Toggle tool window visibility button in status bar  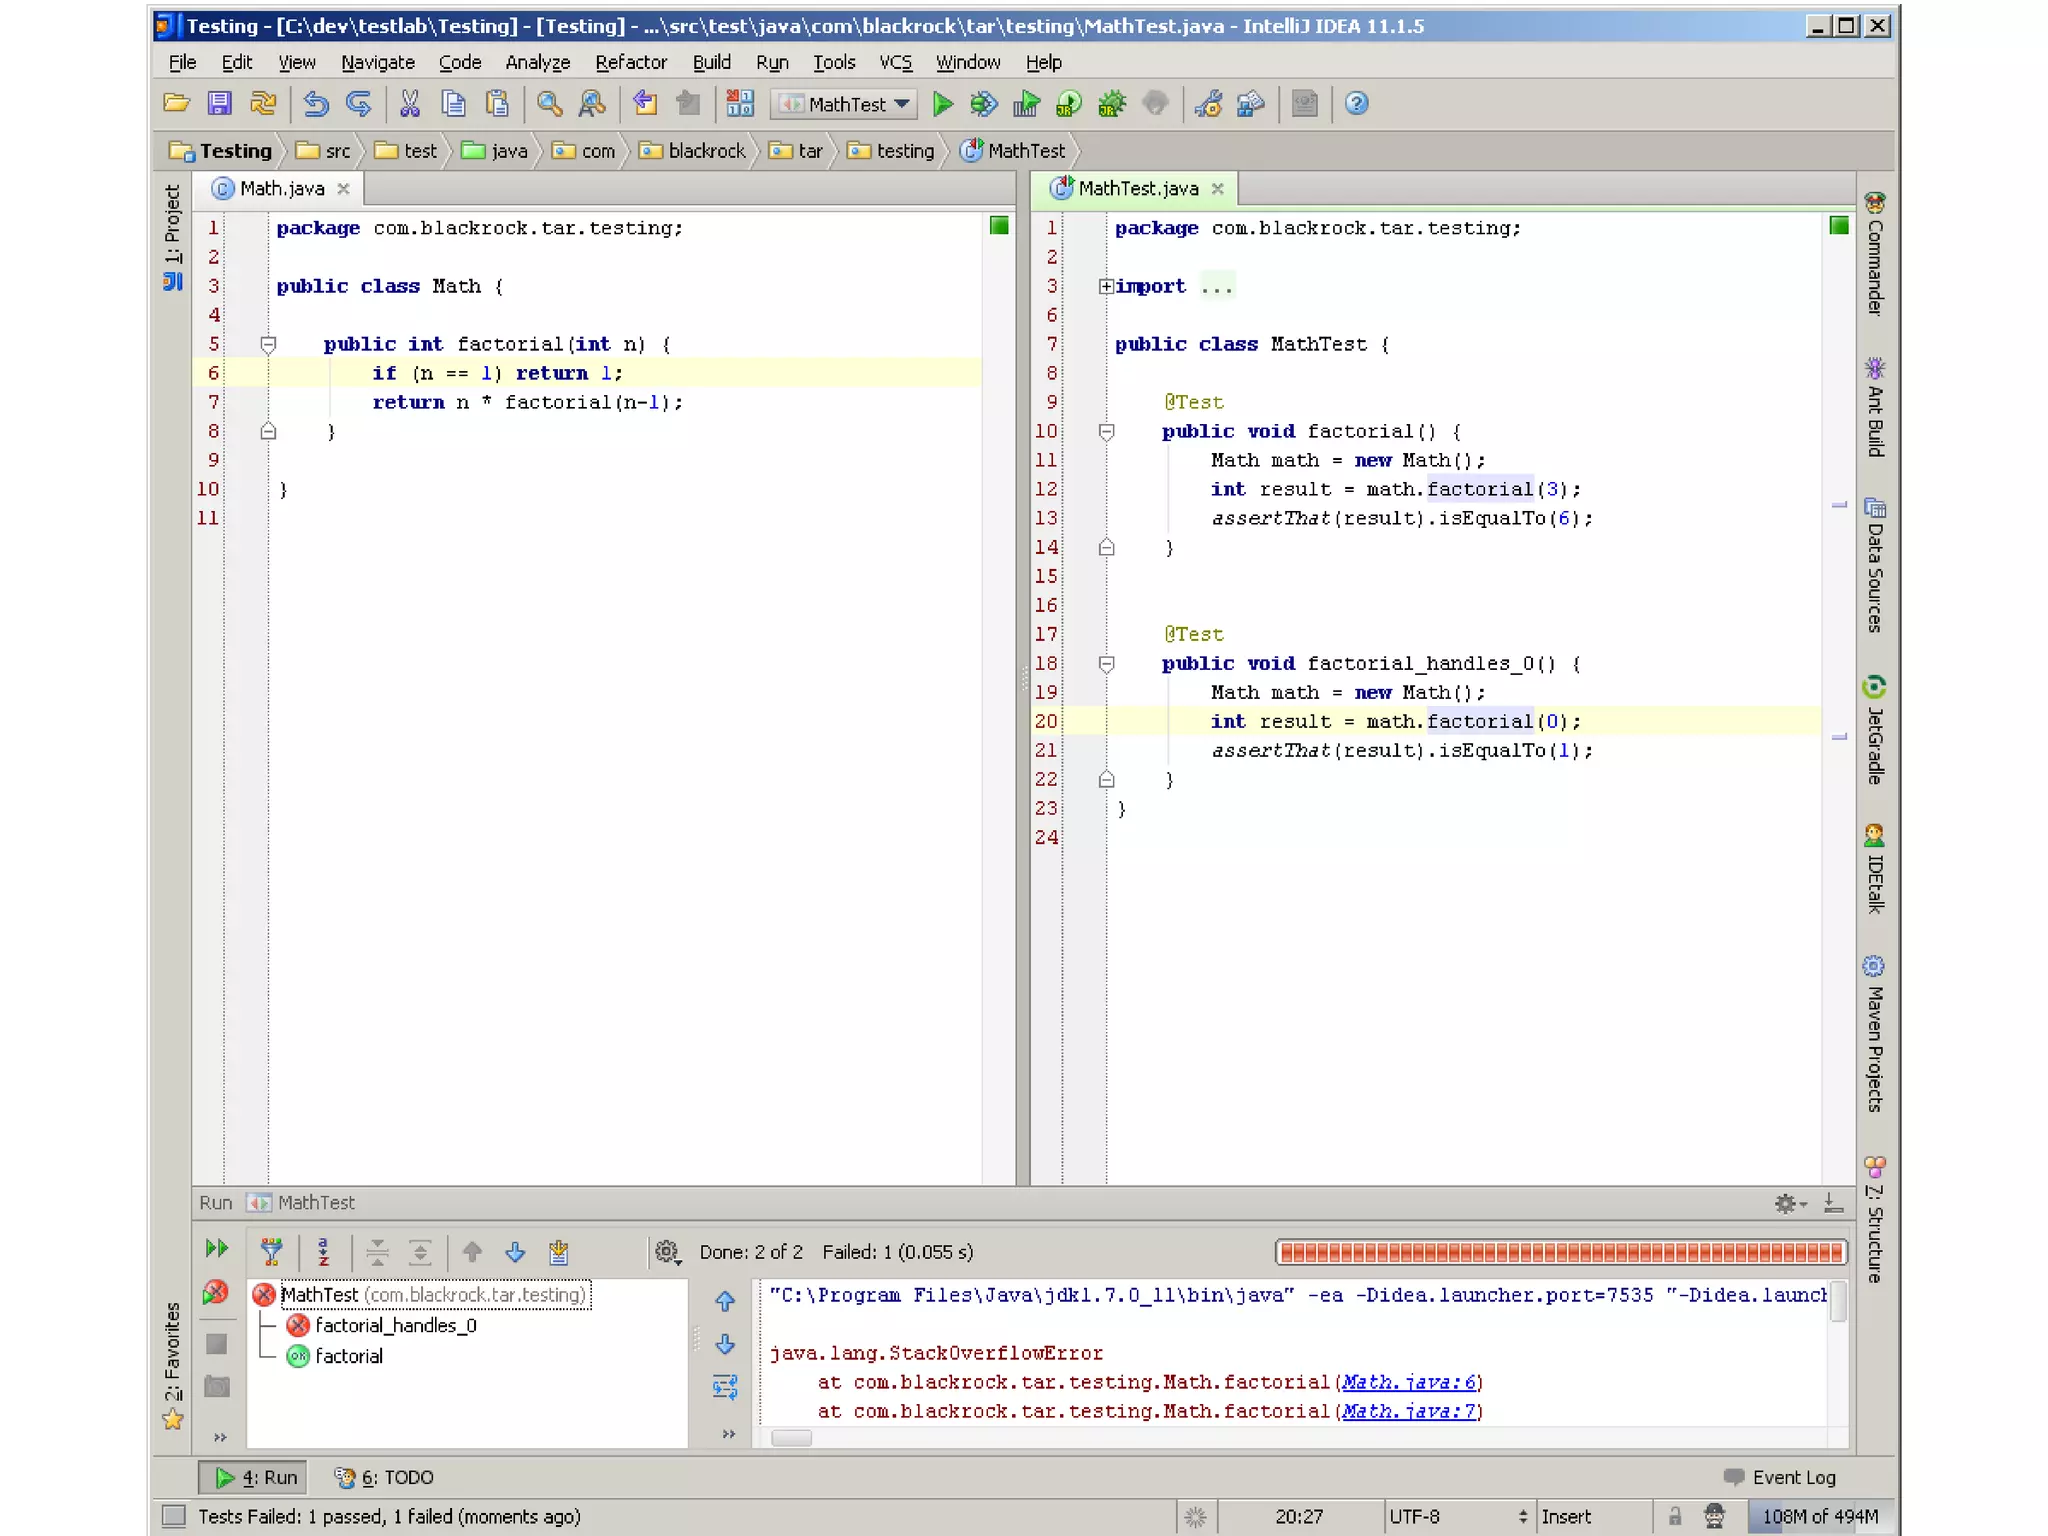click(x=174, y=1516)
